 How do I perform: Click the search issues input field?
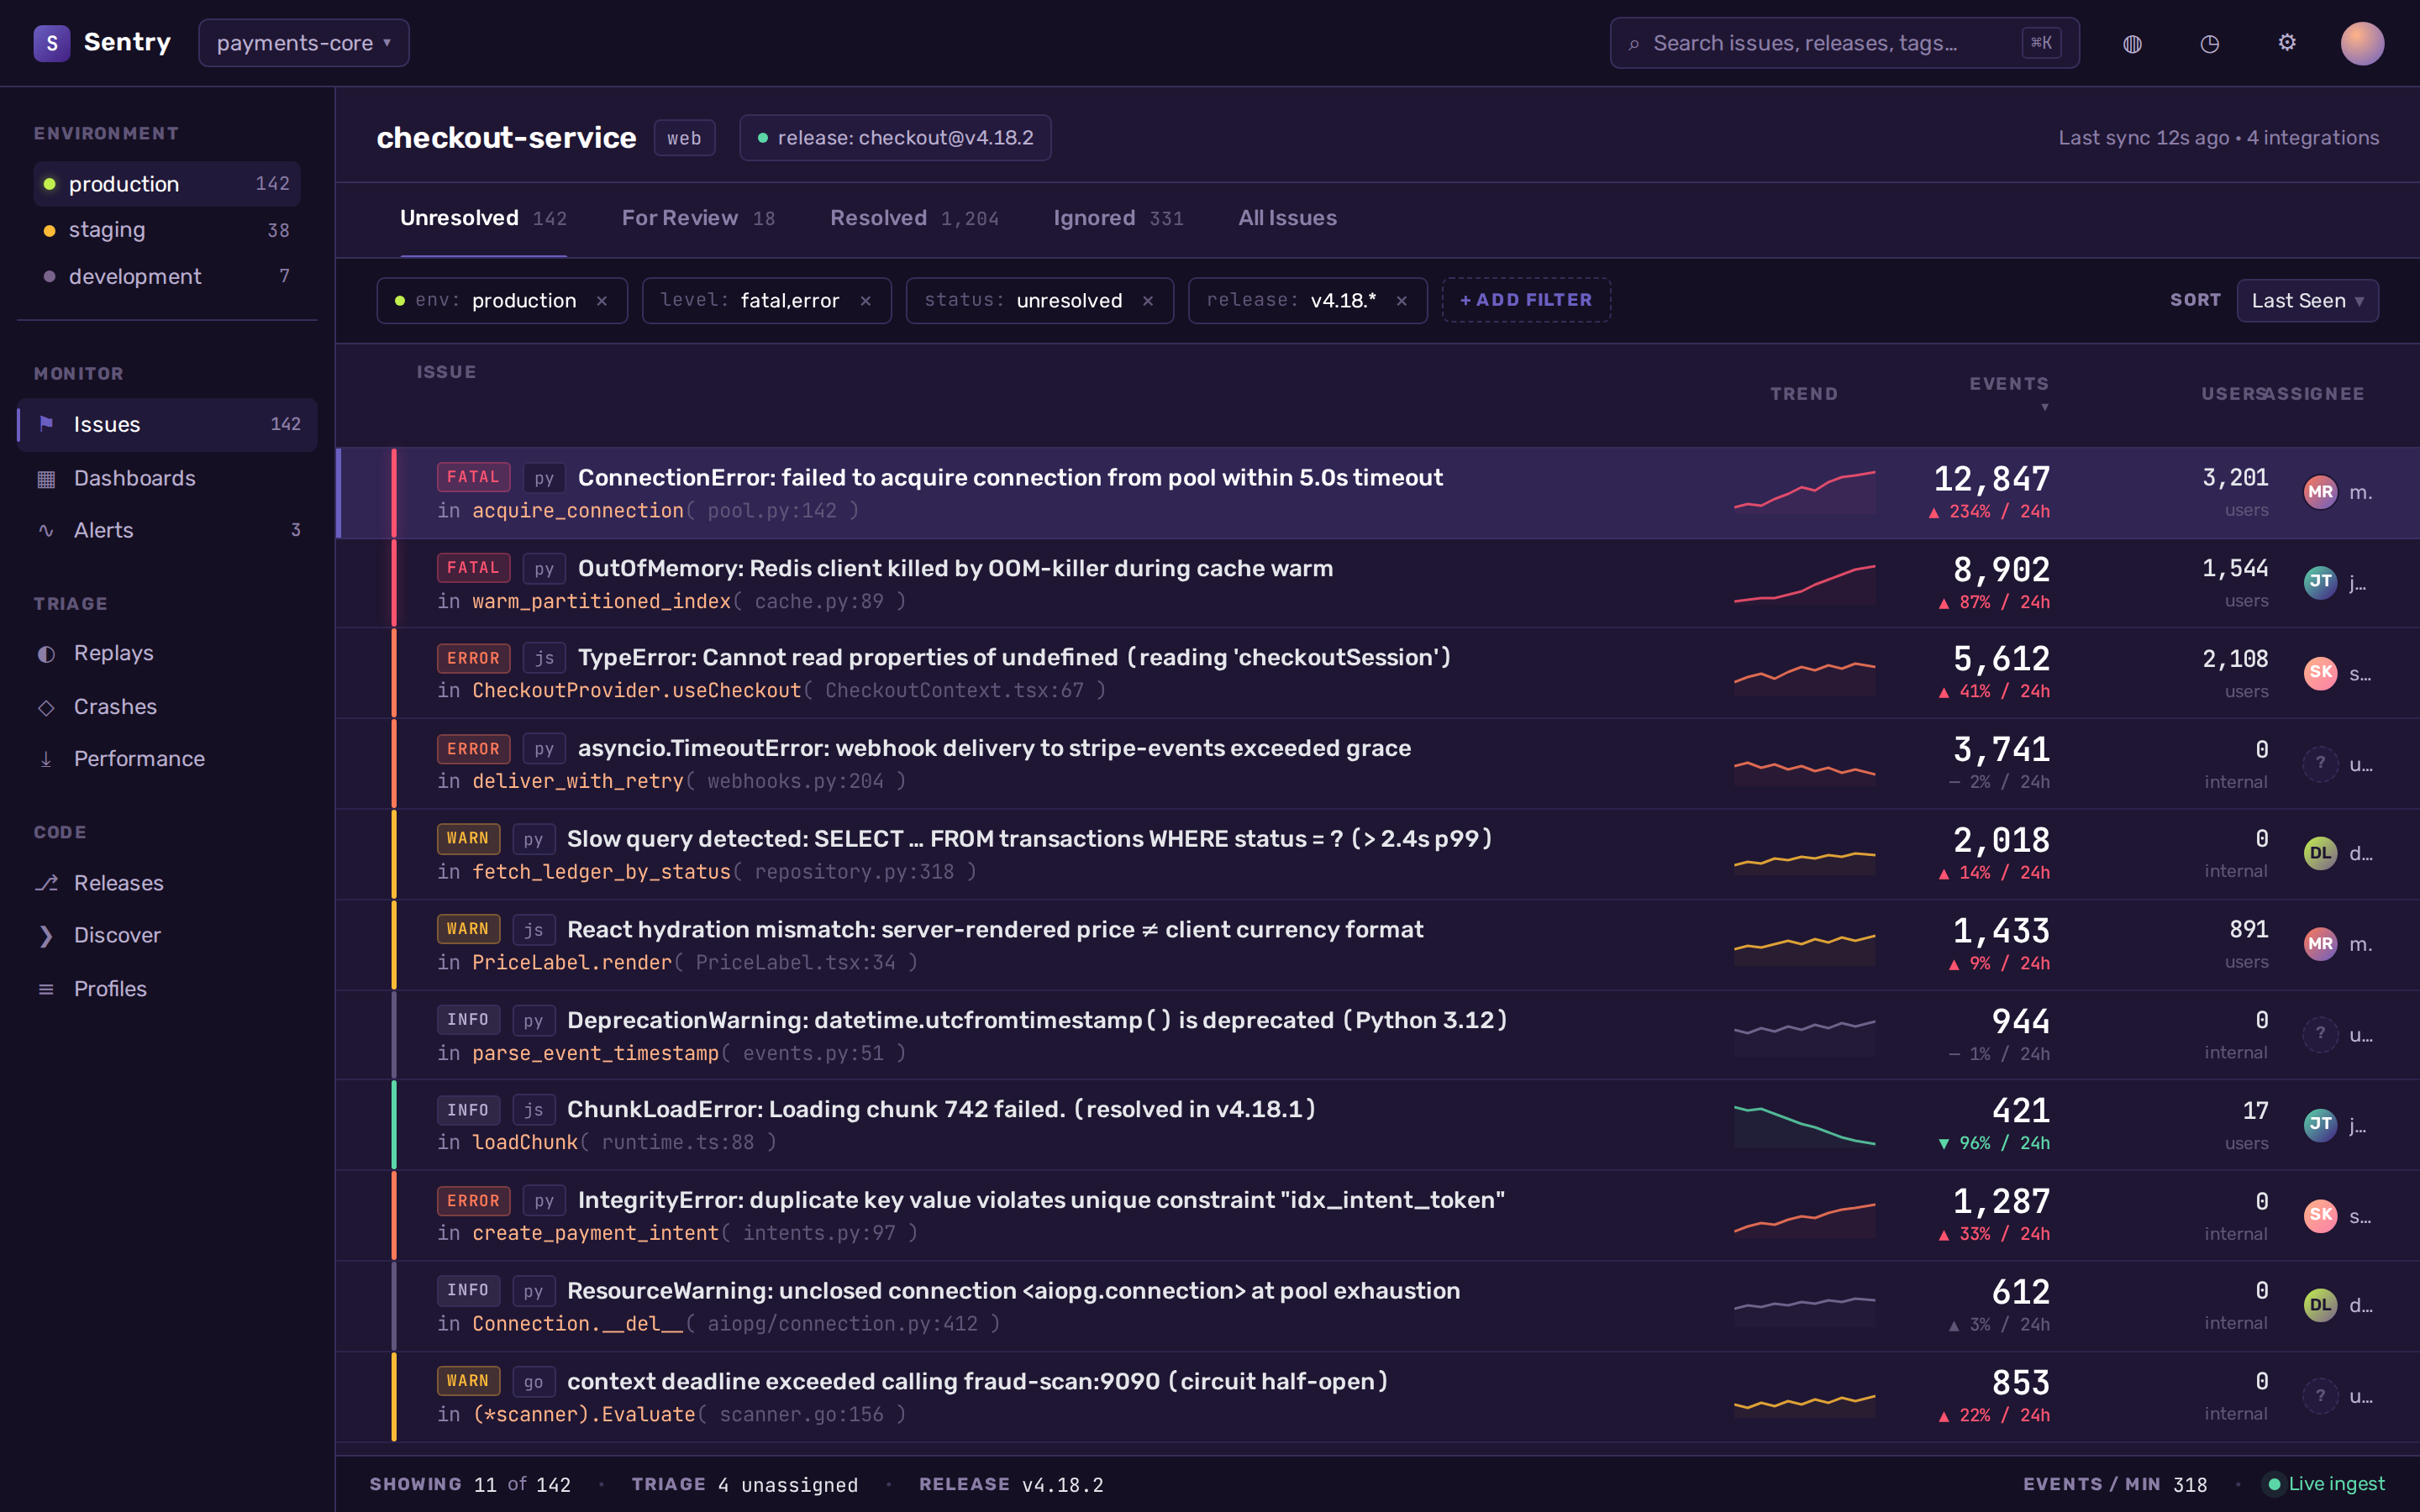[x=1844, y=43]
